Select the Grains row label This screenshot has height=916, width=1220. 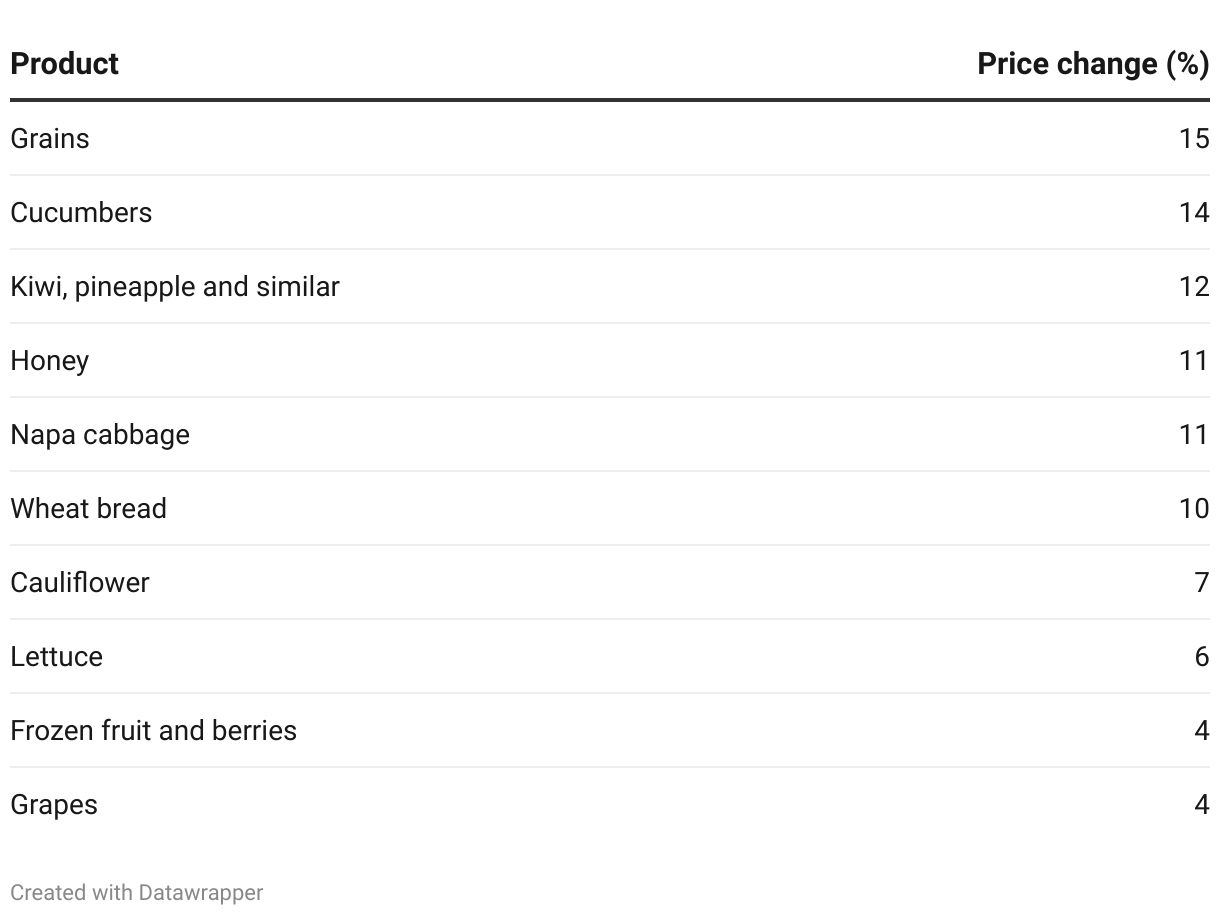[x=50, y=138]
